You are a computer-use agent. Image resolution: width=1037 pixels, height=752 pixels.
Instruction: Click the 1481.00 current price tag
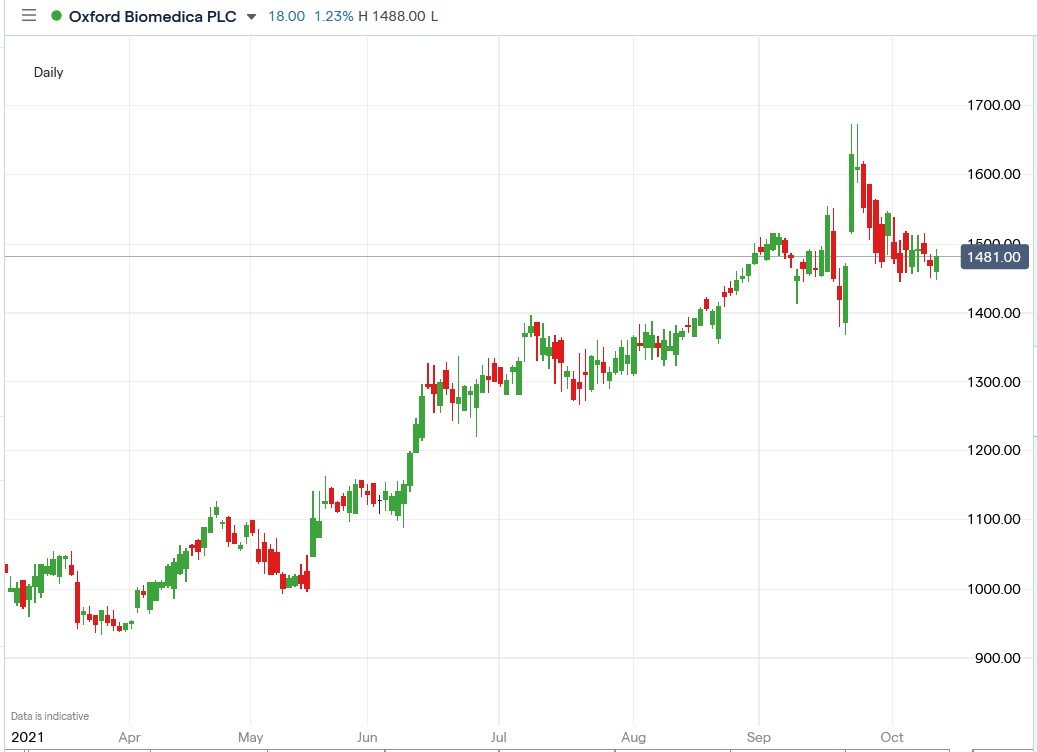[x=994, y=257]
